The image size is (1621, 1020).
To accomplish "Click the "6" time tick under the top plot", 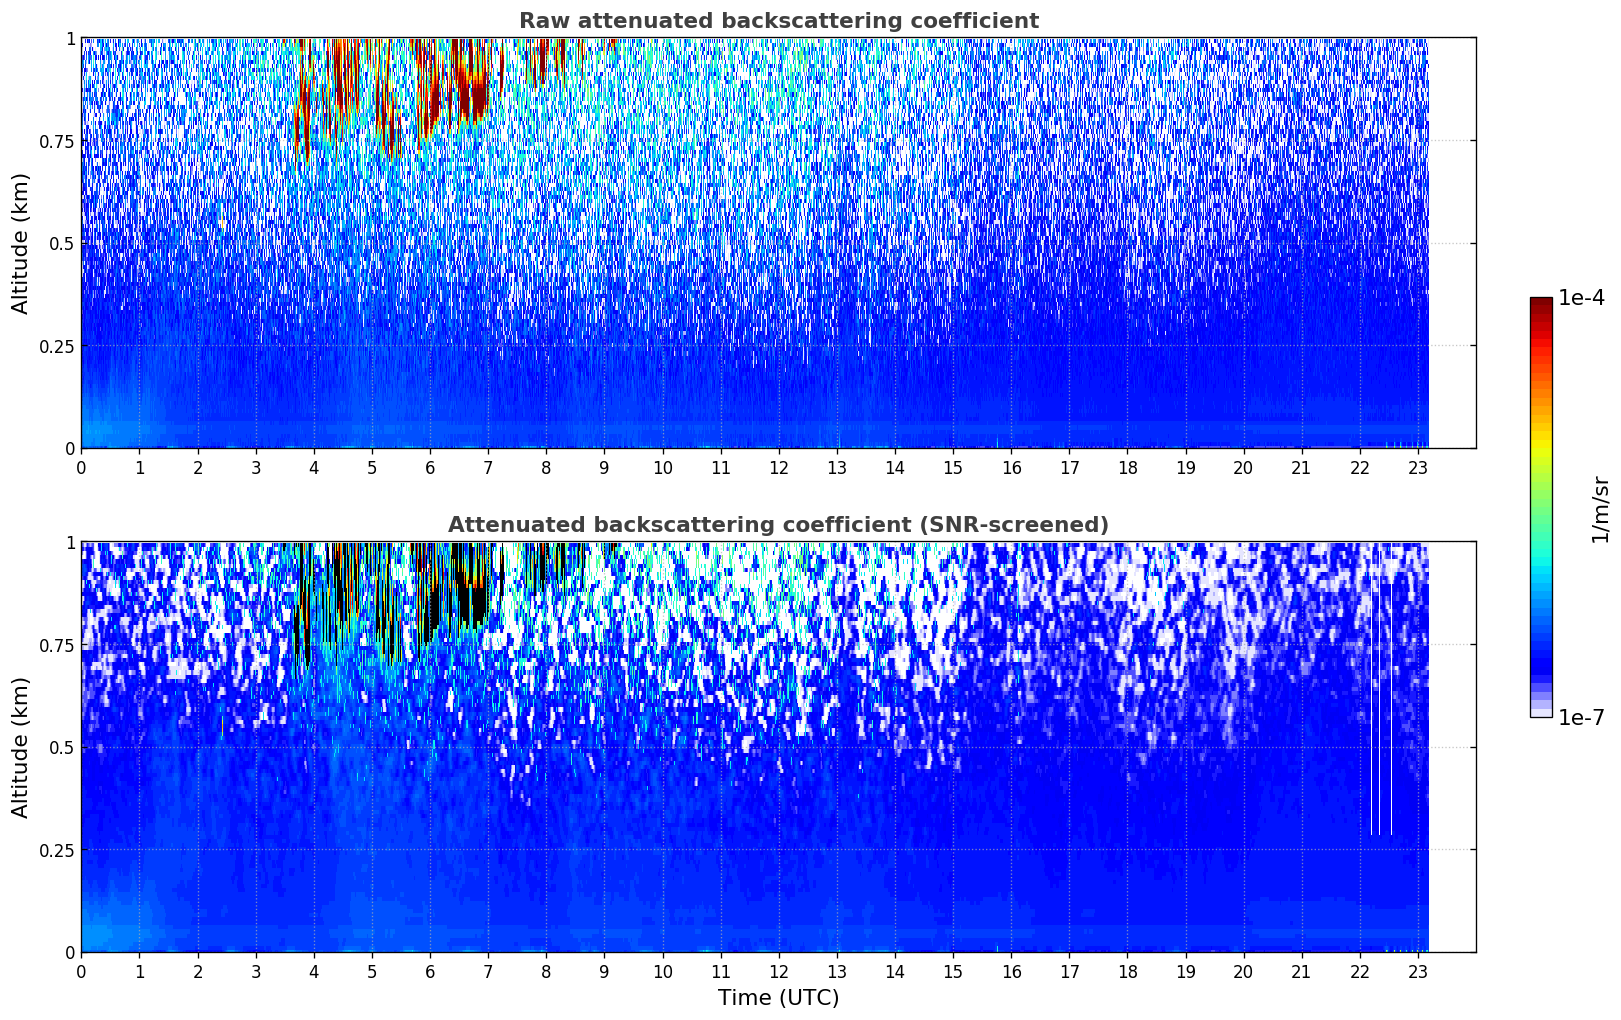I will (x=430, y=467).
